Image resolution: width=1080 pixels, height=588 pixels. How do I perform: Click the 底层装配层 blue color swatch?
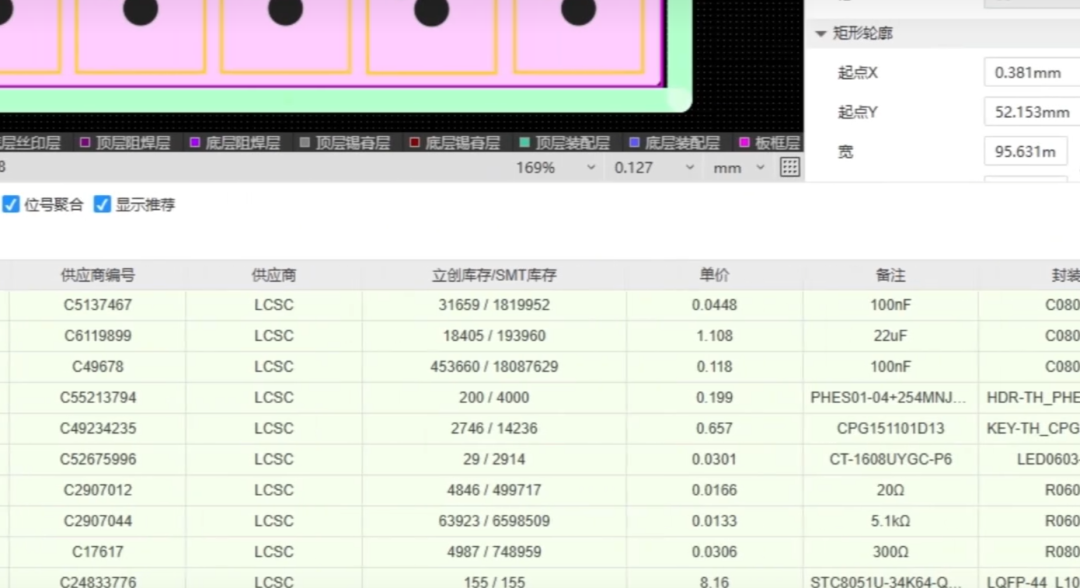pos(634,143)
